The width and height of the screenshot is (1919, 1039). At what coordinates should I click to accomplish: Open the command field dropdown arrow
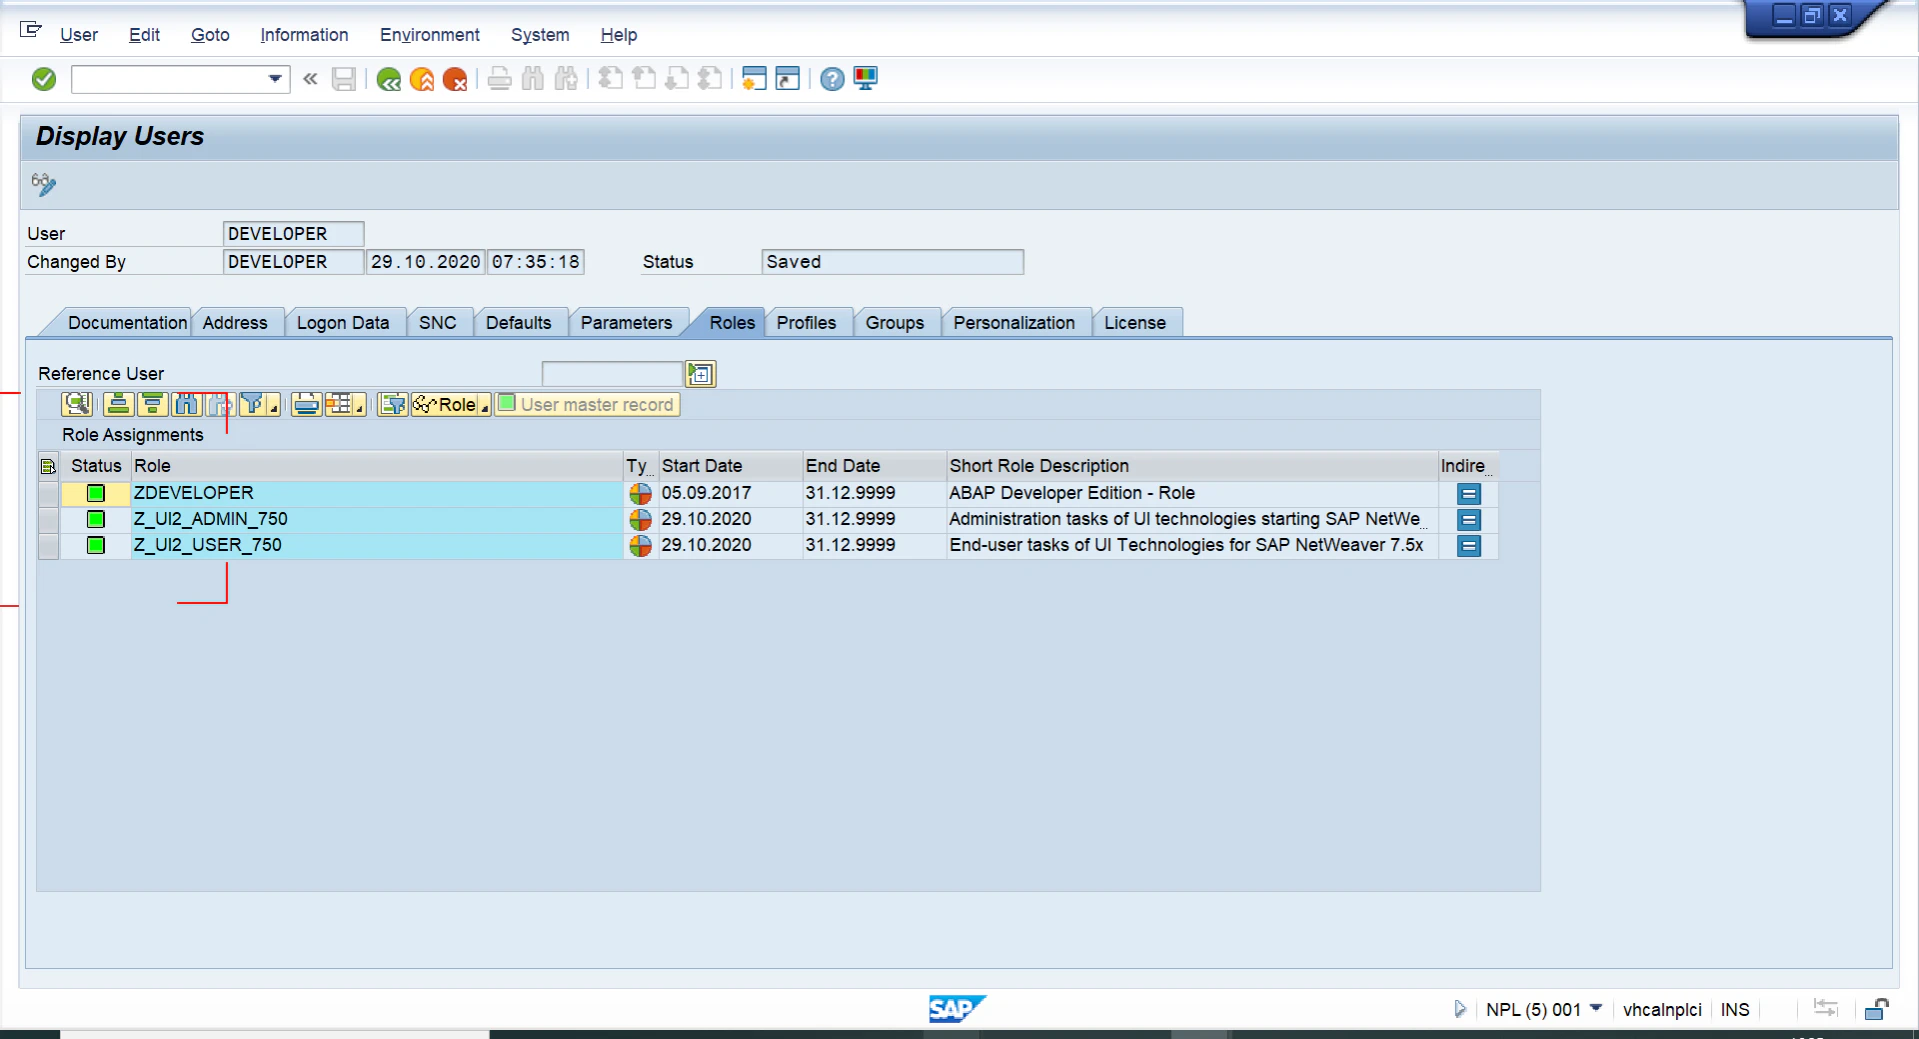(x=275, y=79)
